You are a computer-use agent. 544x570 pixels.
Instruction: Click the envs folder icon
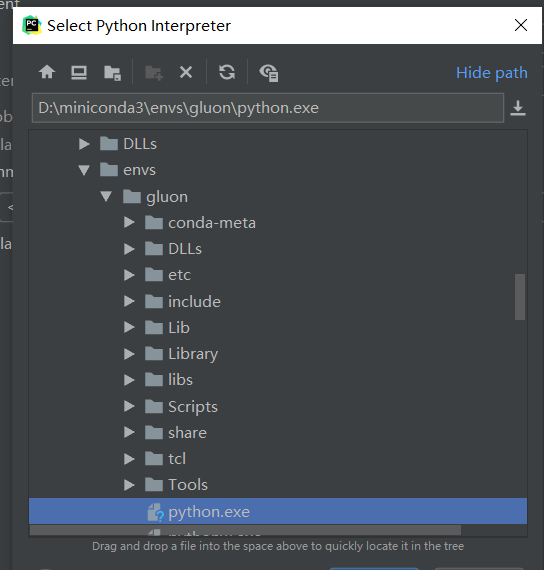pos(109,170)
